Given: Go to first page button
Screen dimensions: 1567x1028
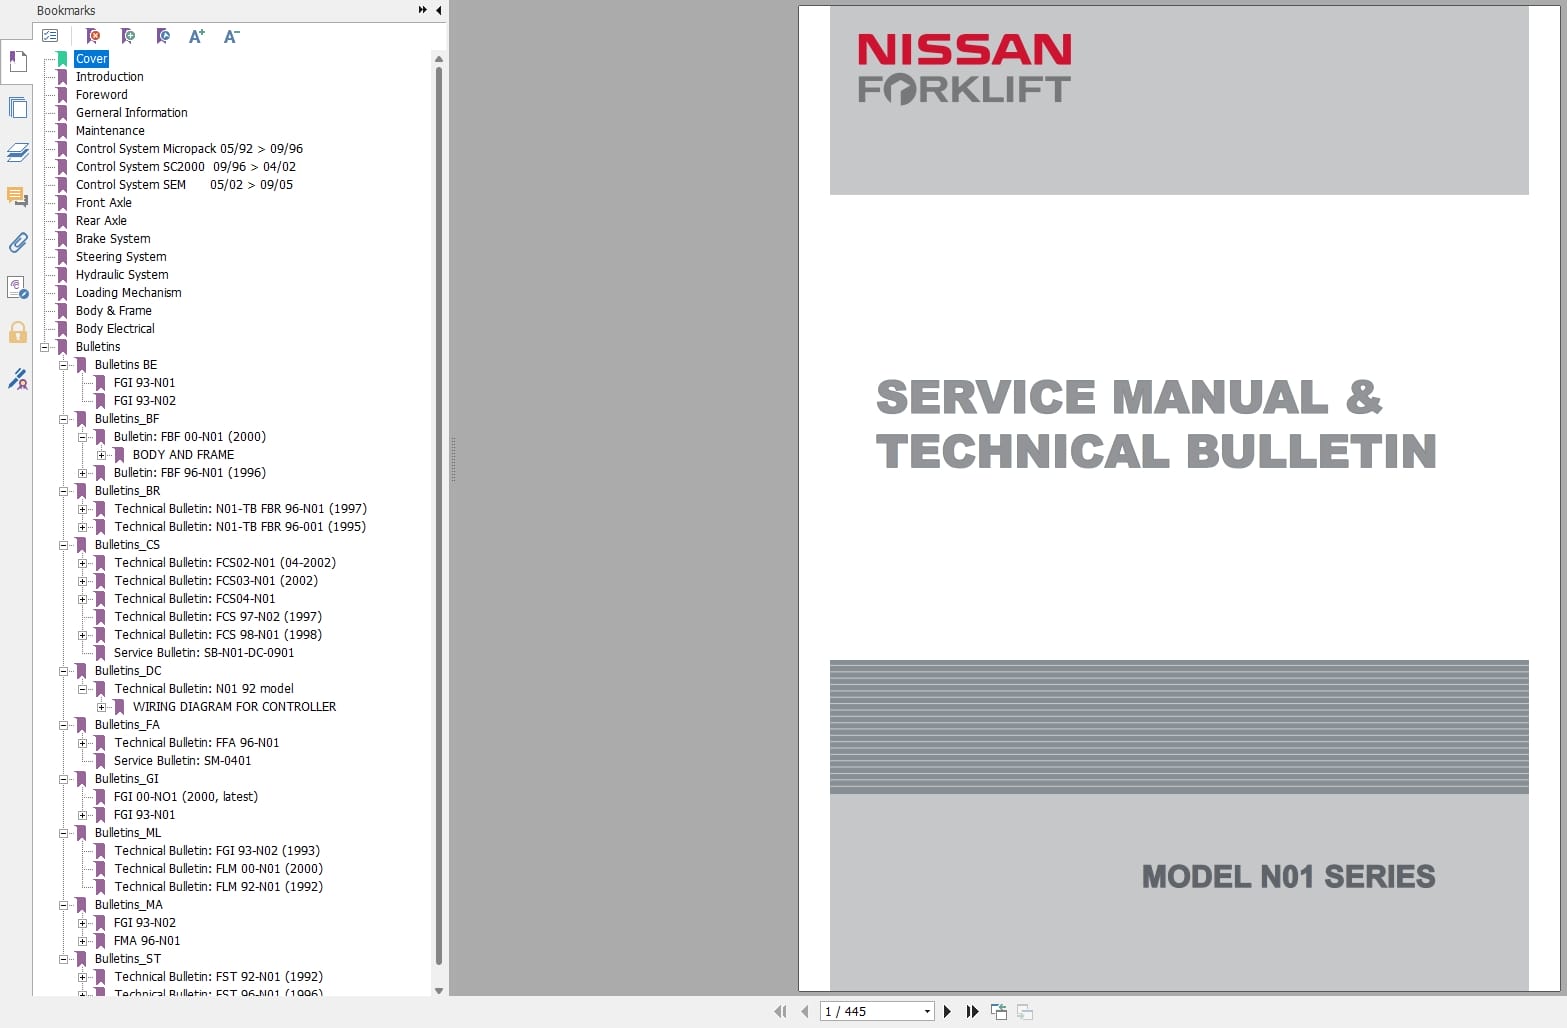Looking at the screenshot, I should coord(780,1012).
